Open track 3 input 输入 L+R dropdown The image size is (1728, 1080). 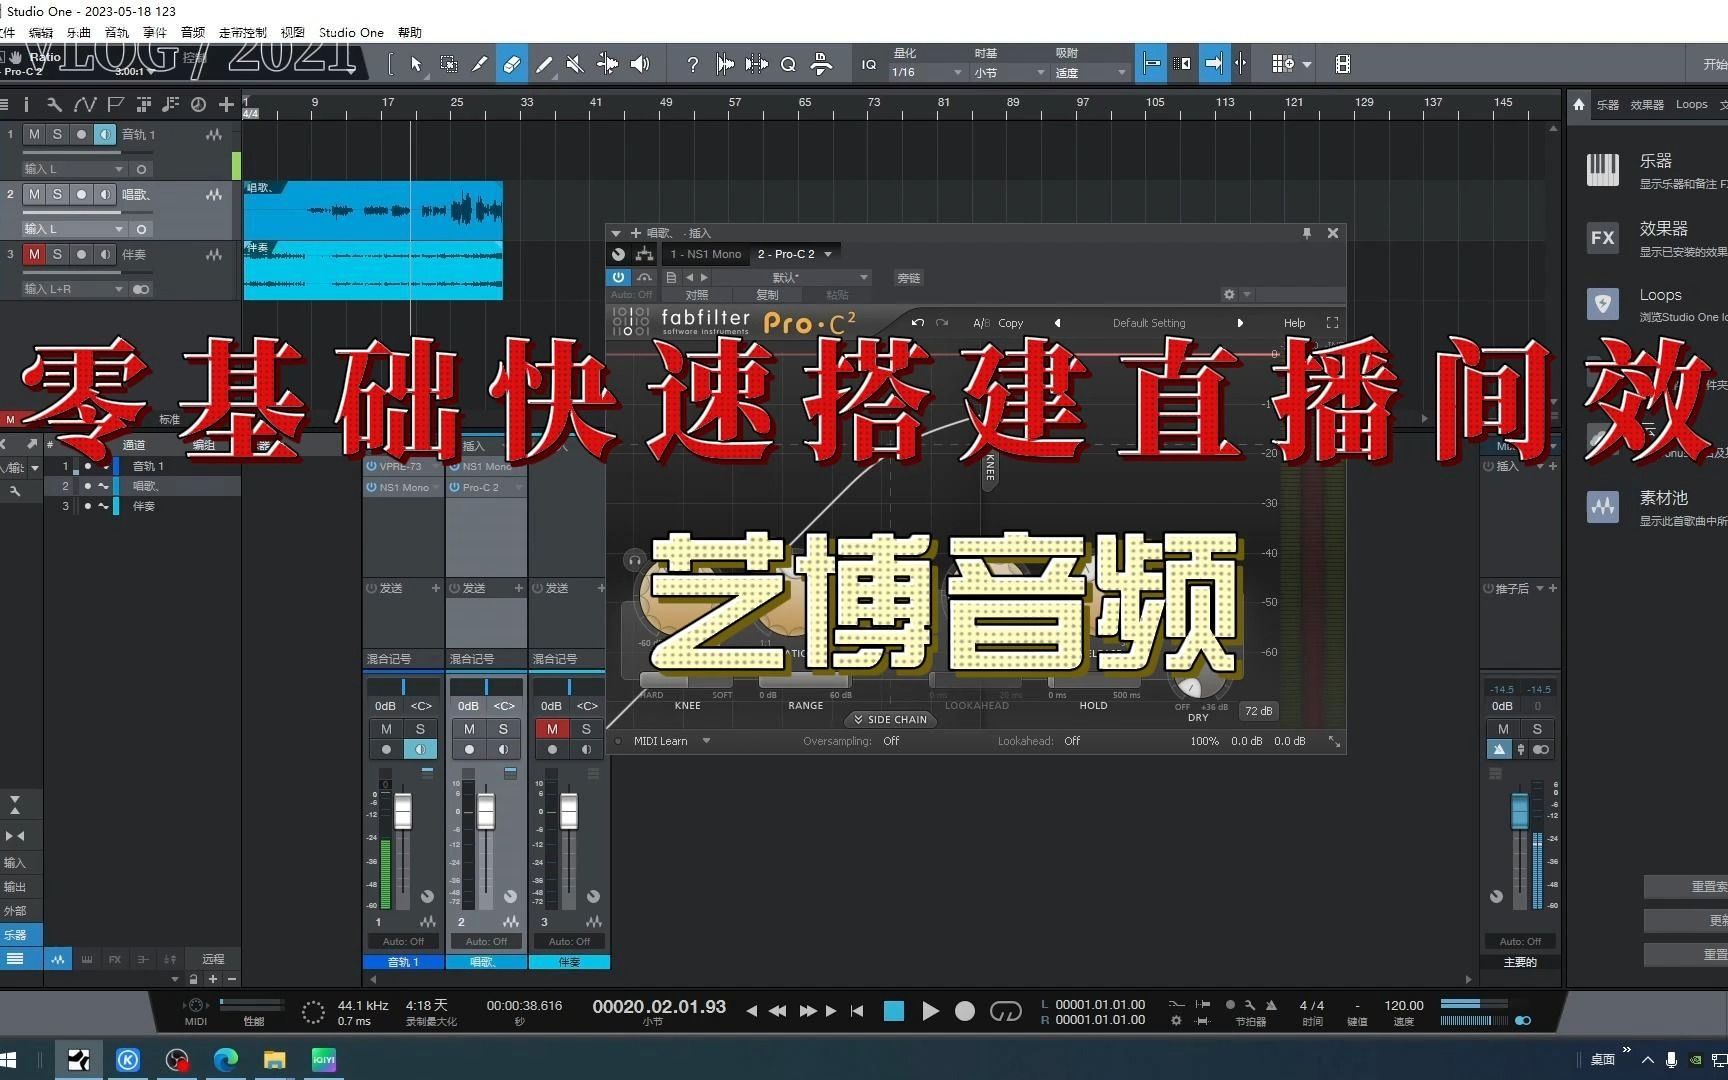pos(74,289)
